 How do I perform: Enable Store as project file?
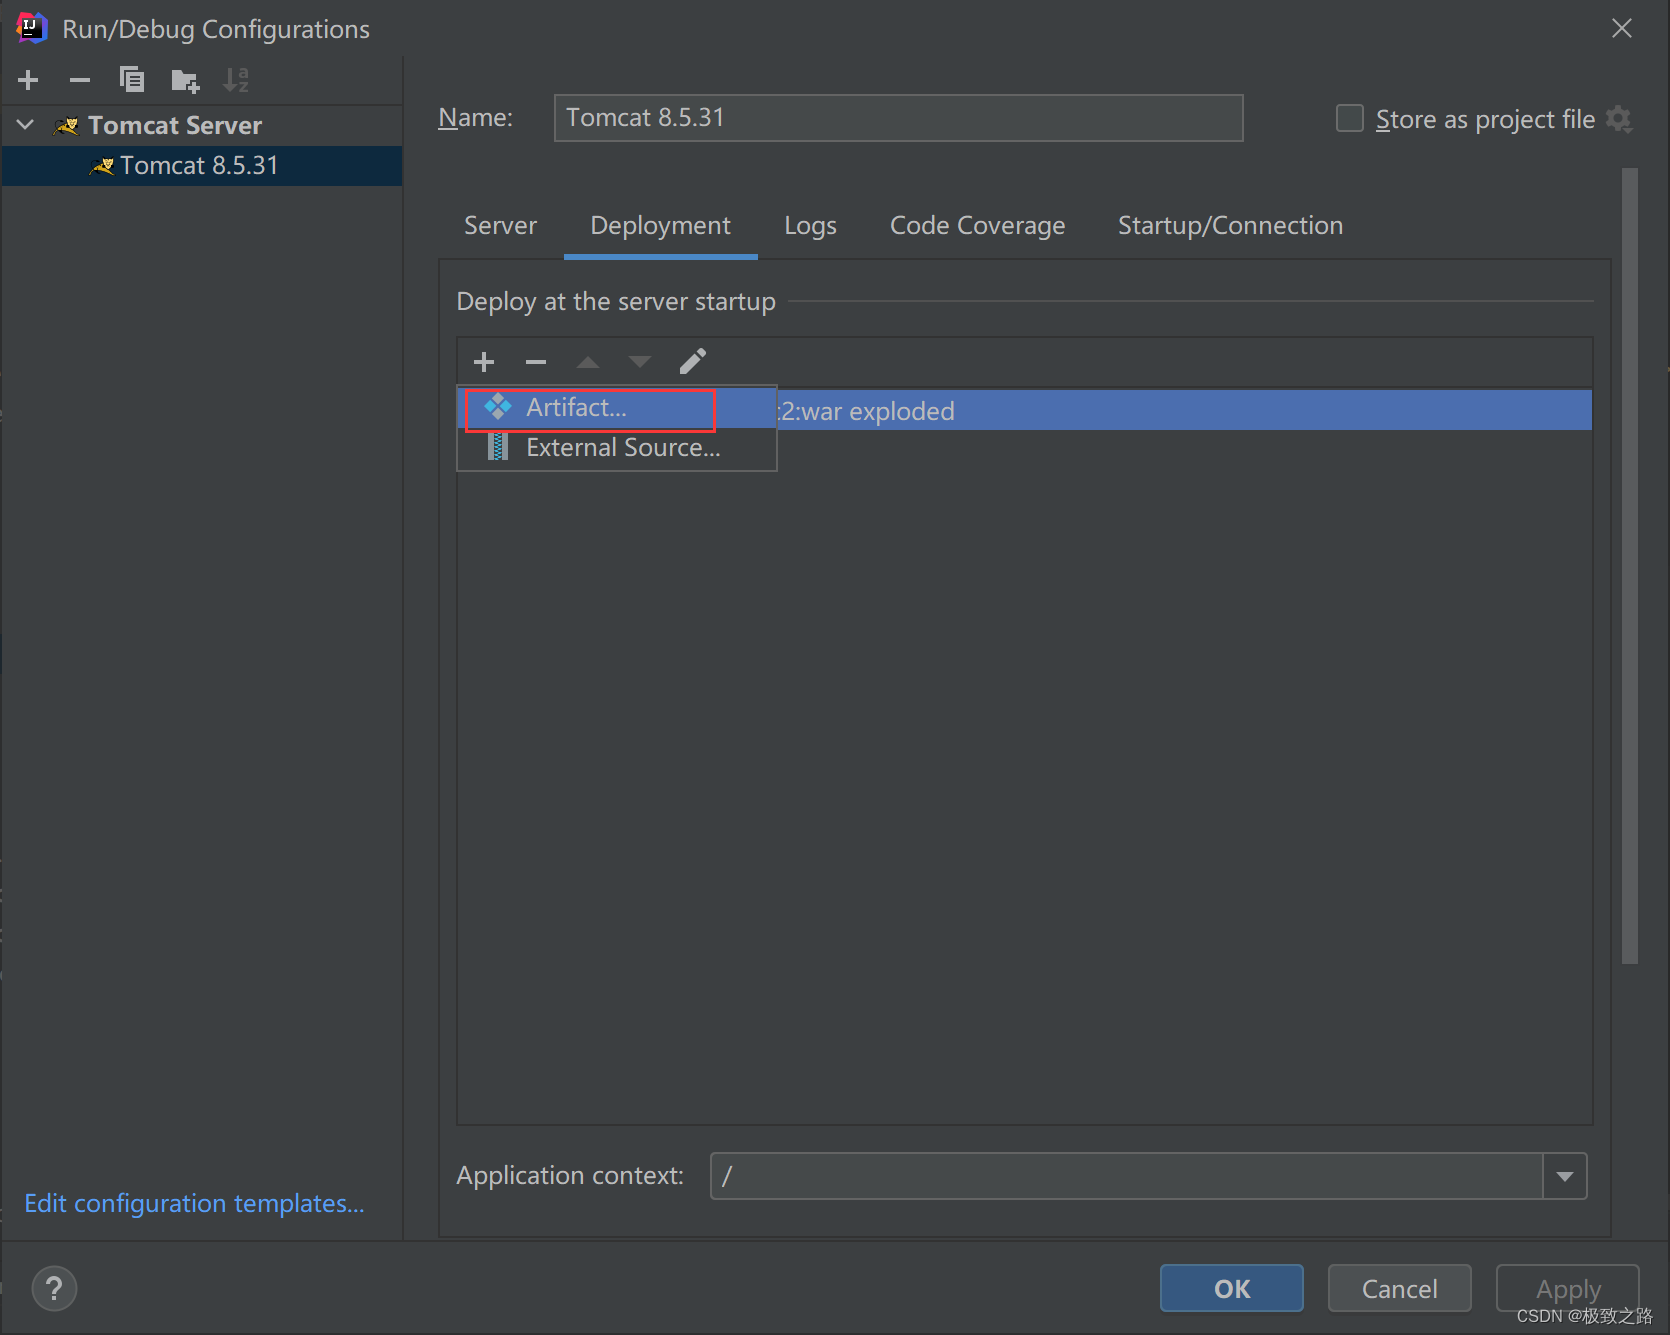coord(1350,119)
